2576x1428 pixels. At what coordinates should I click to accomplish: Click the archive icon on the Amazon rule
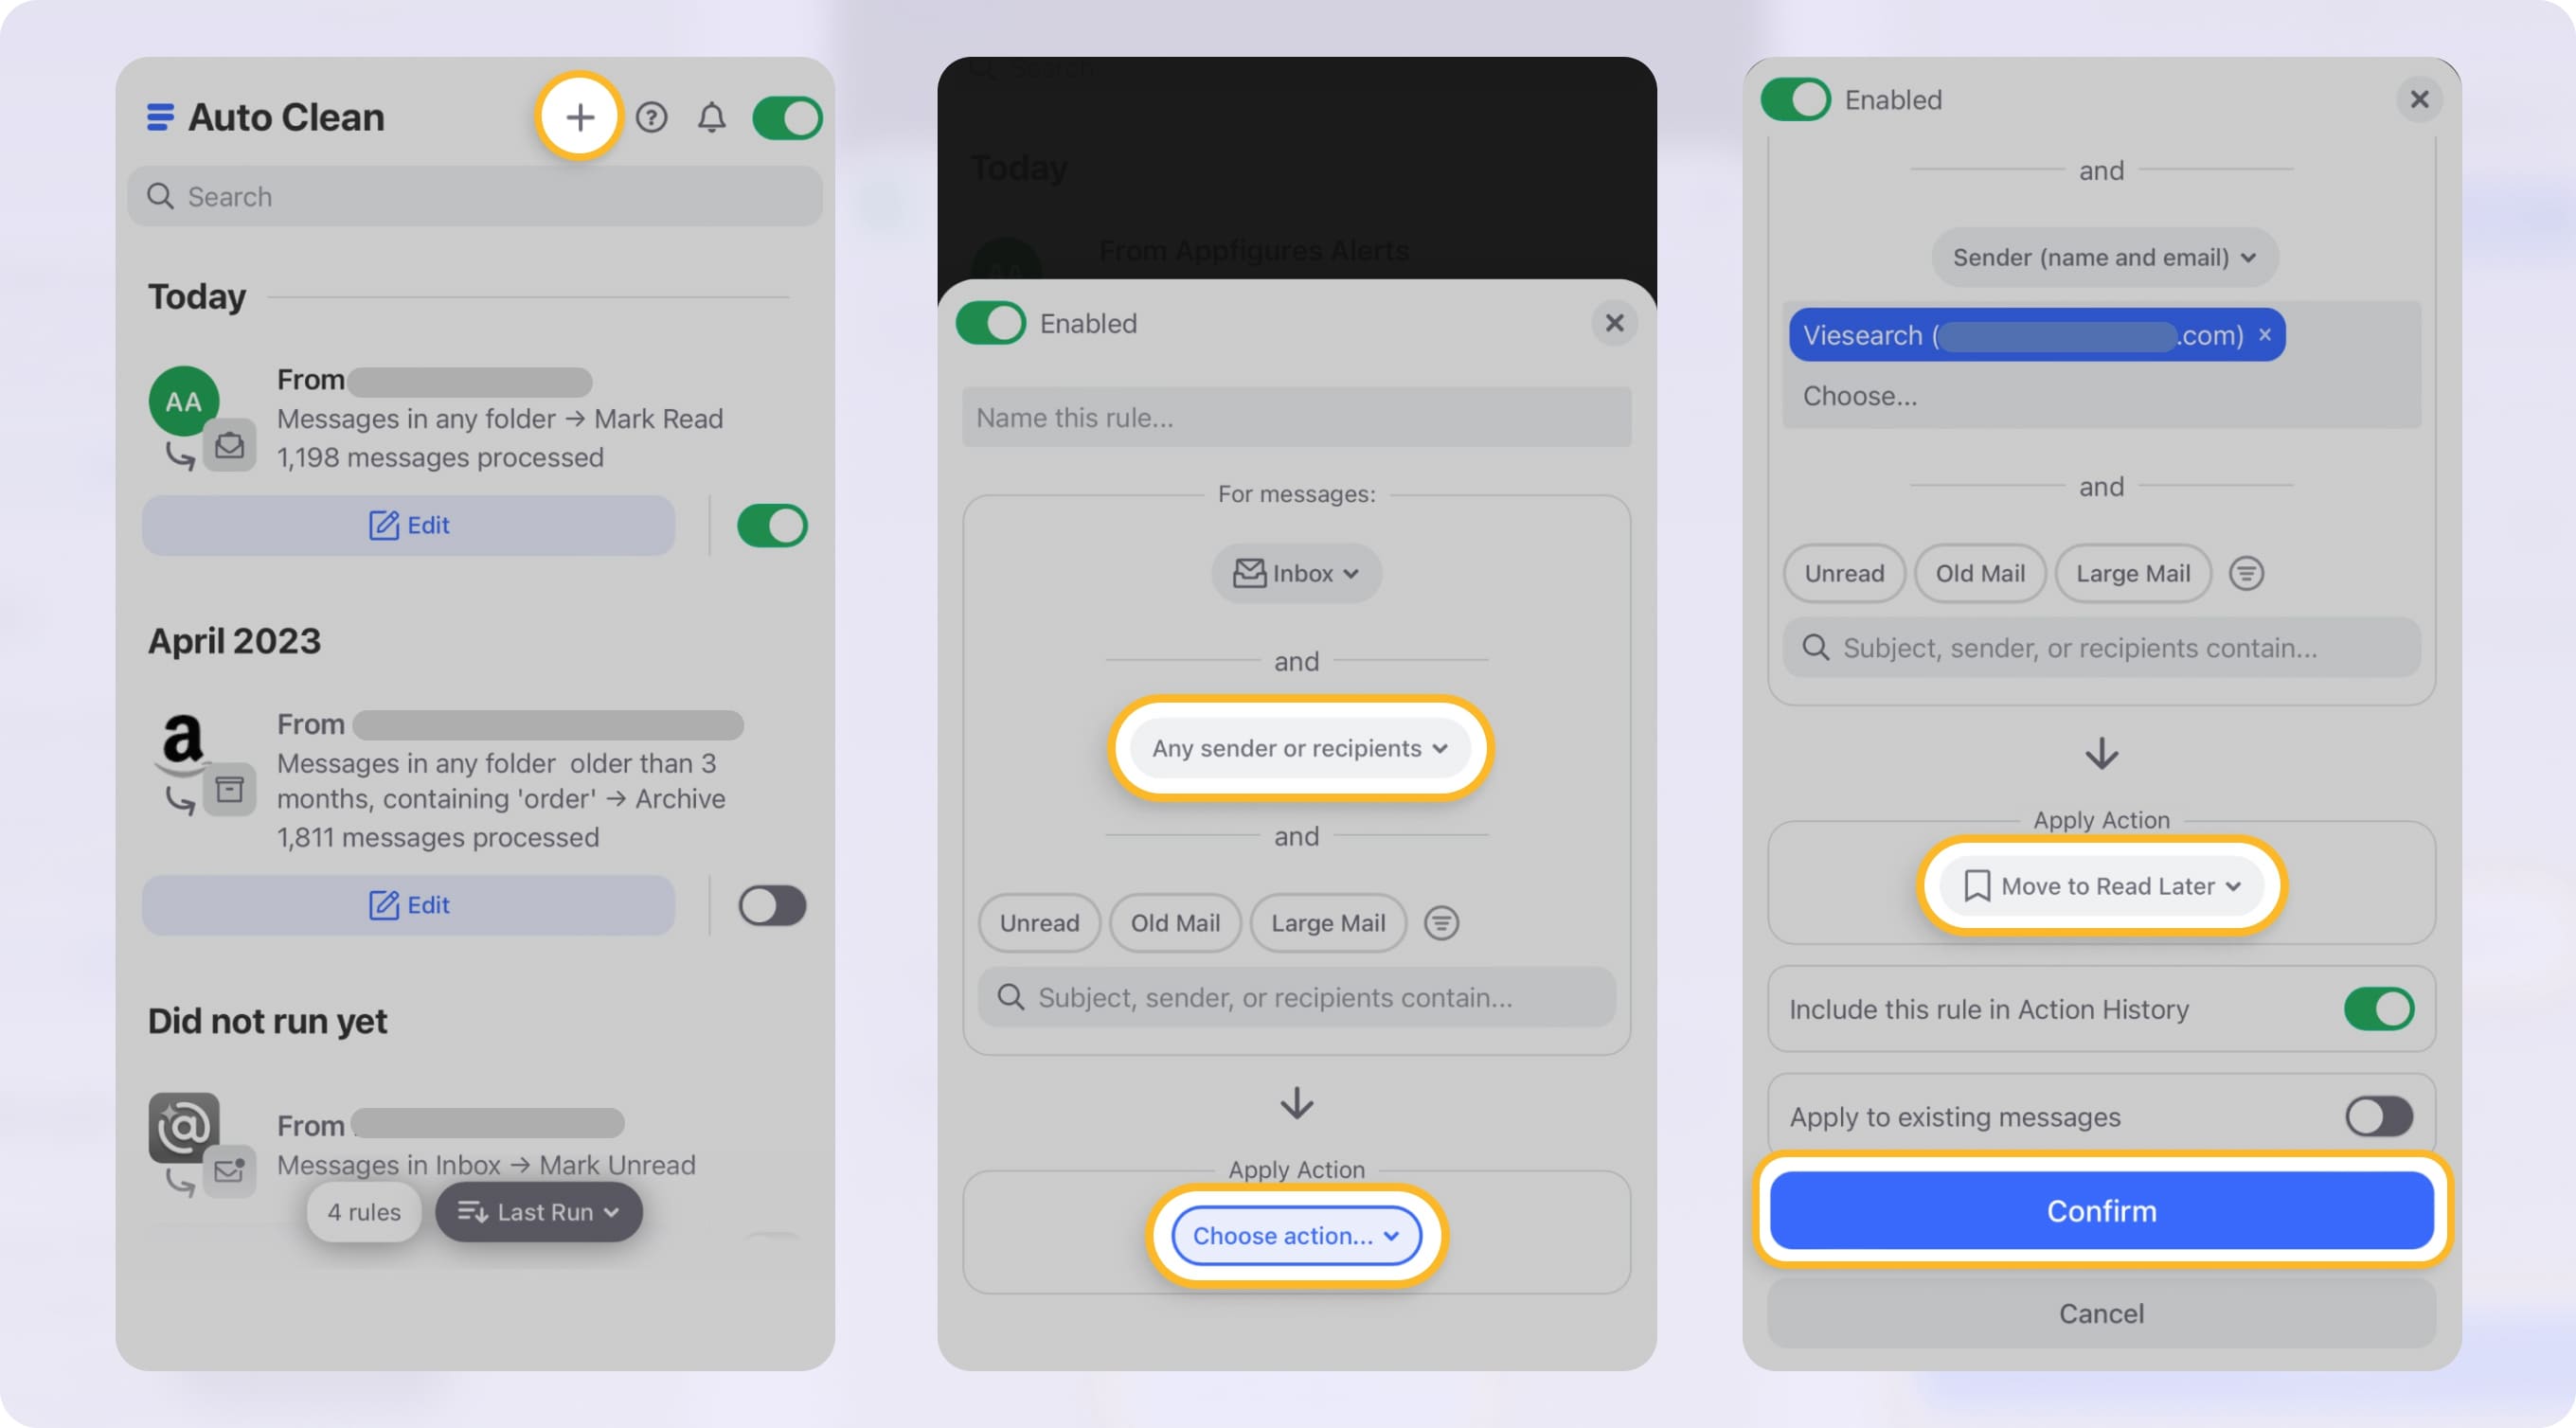pyautogui.click(x=230, y=789)
